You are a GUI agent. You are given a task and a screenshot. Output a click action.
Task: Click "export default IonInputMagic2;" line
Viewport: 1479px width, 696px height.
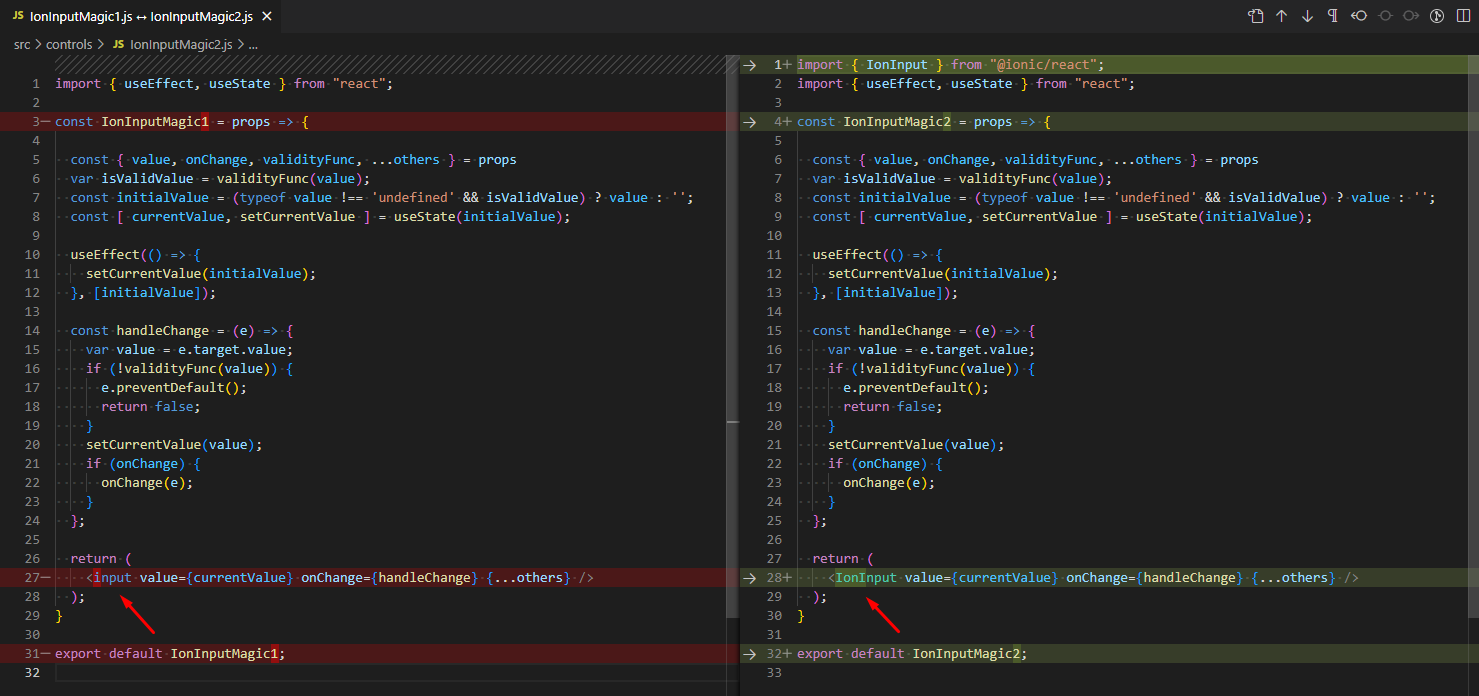912,654
